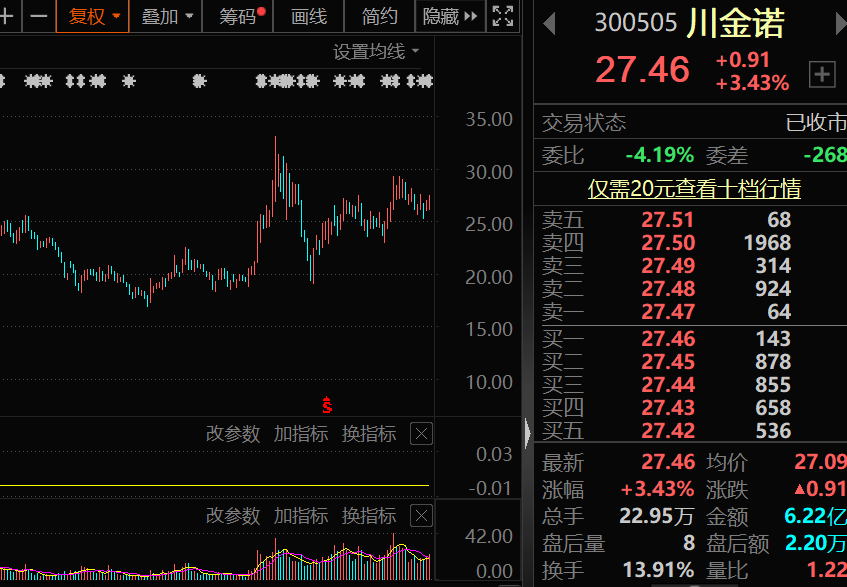Click the 仅需20元查看十档行情 link
847x587 pixels.
[693, 188]
